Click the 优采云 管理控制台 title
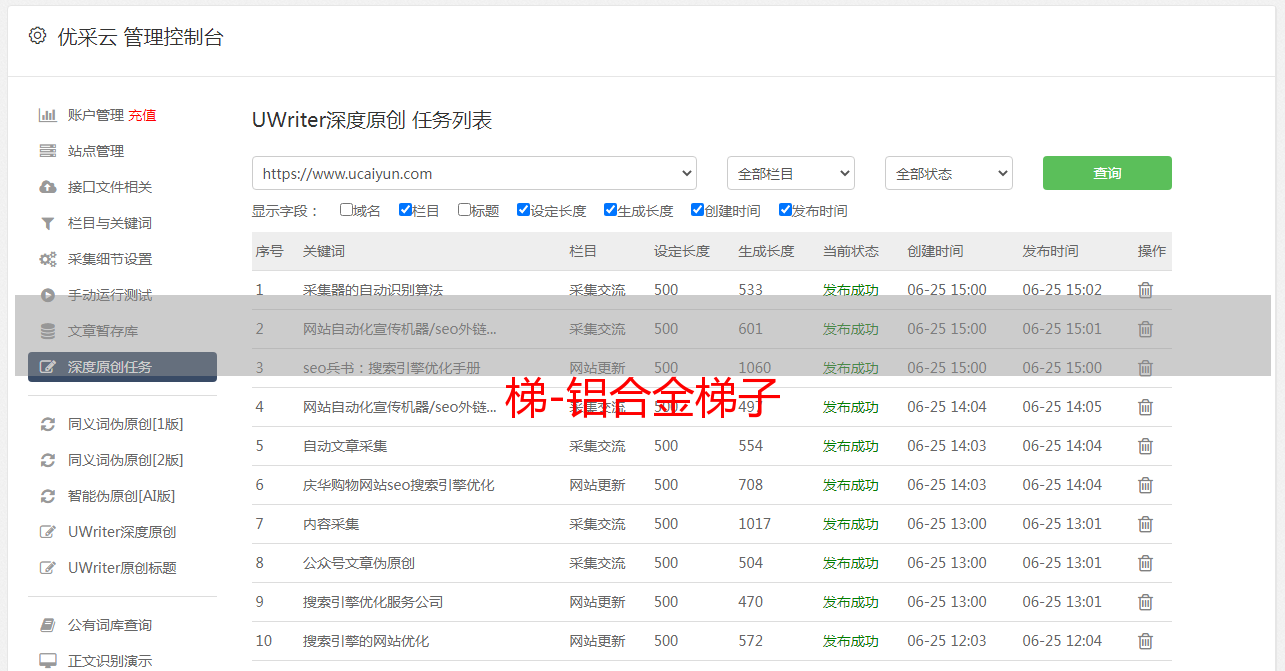The image size is (1285, 671). [140, 37]
